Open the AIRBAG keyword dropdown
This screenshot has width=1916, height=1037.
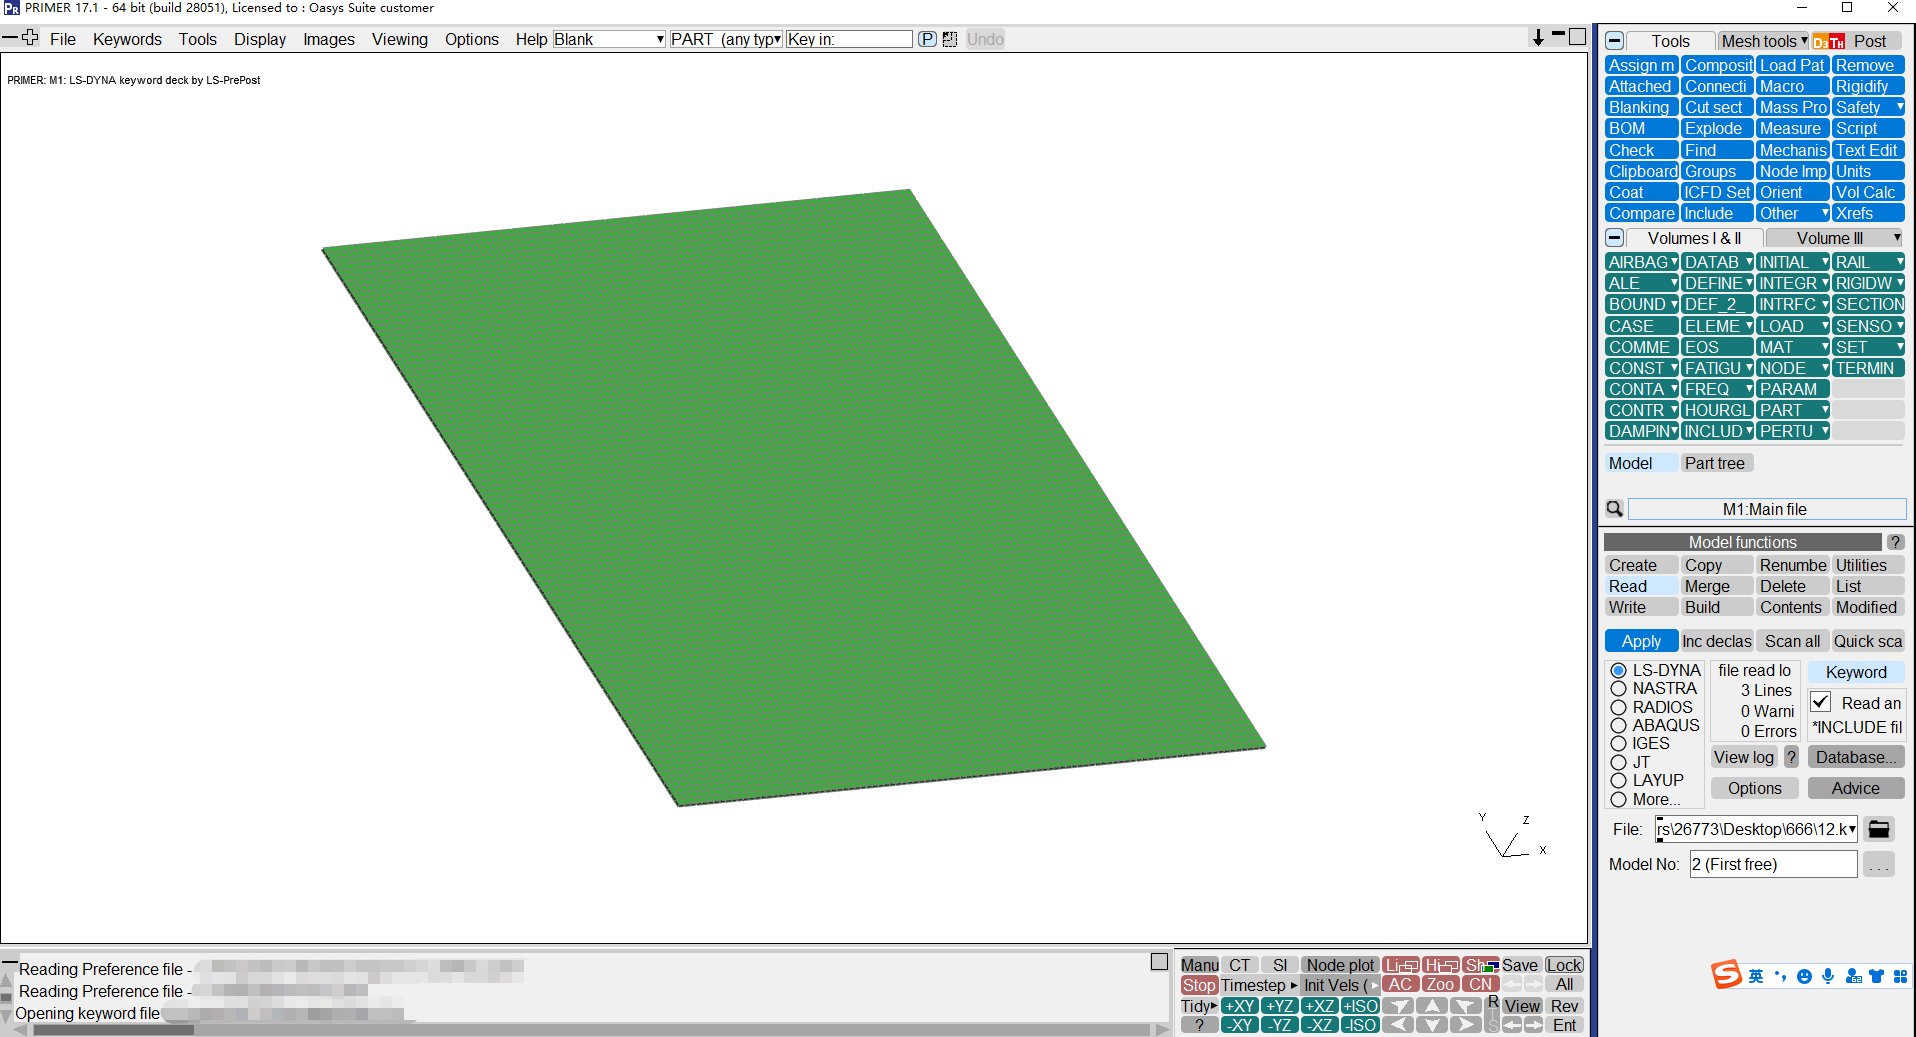click(1642, 262)
